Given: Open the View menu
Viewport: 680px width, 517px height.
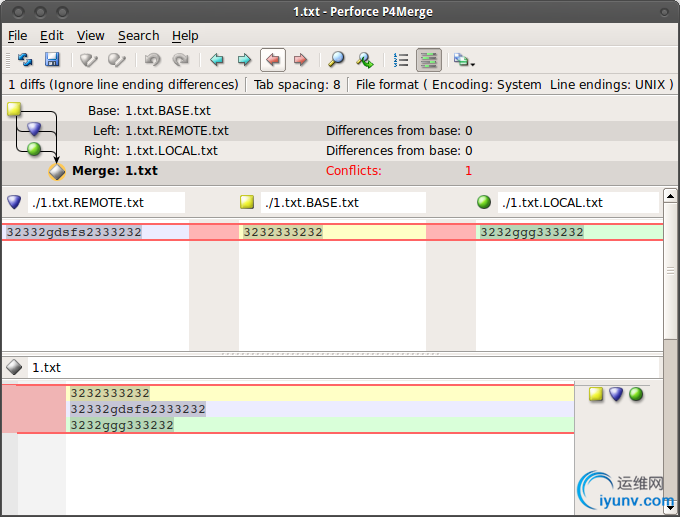Looking at the screenshot, I should click(x=90, y=36).
